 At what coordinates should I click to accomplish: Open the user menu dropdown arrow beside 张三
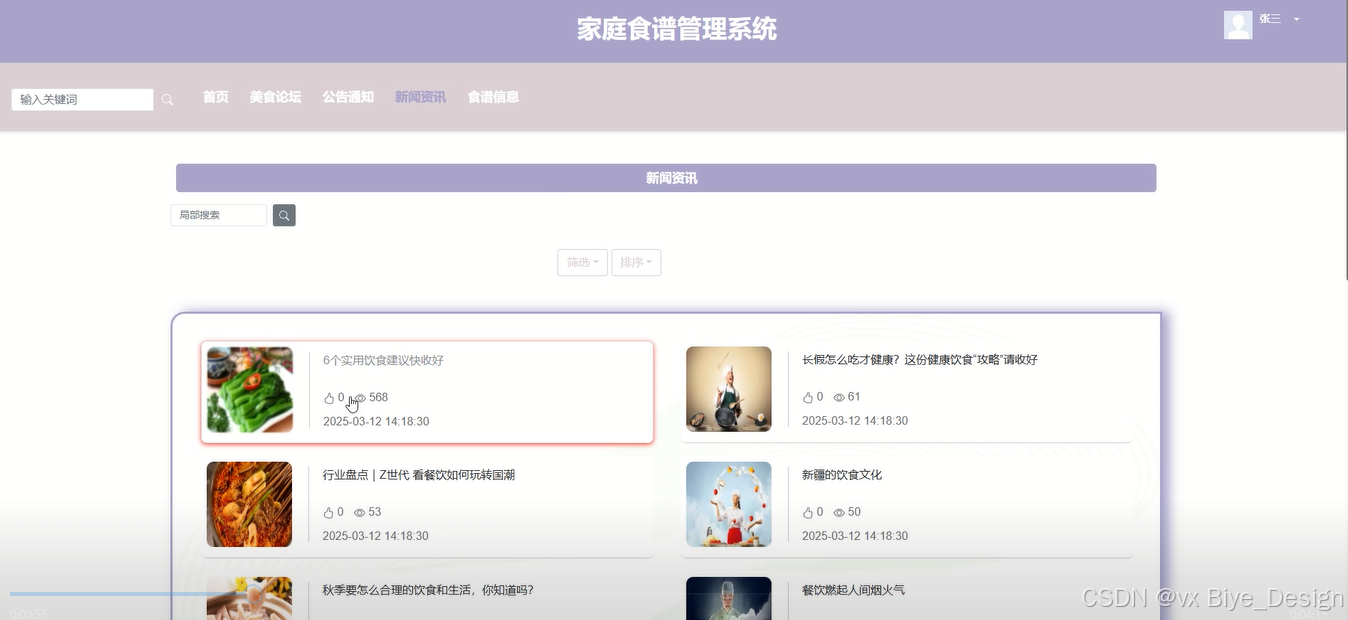1297,19
